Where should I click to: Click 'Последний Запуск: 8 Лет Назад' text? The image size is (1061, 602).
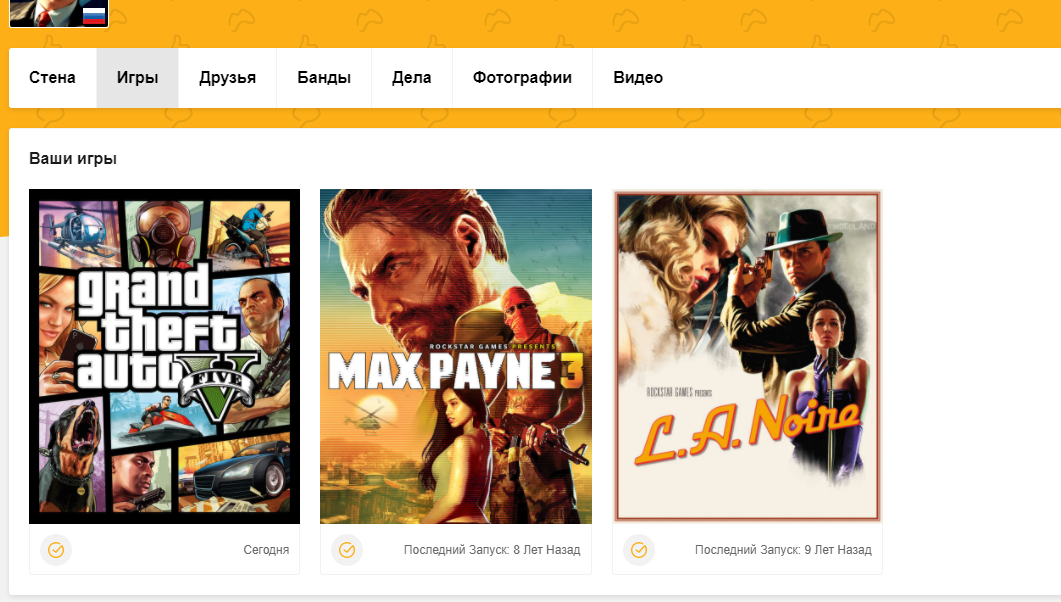point(491,550)
